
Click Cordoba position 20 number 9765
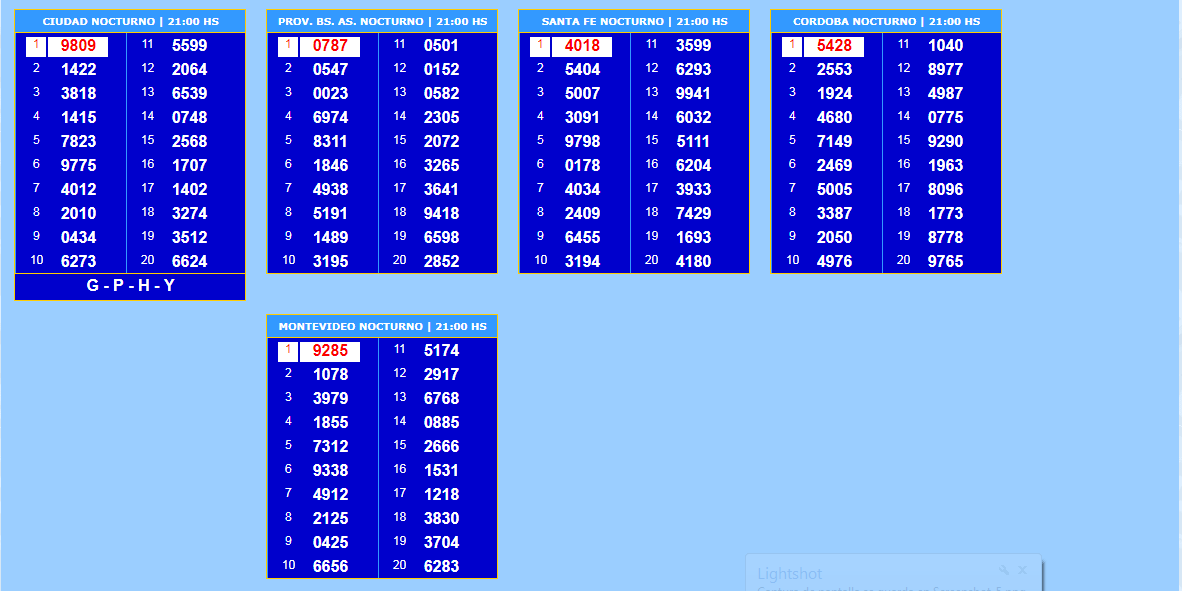pos(945,261)
